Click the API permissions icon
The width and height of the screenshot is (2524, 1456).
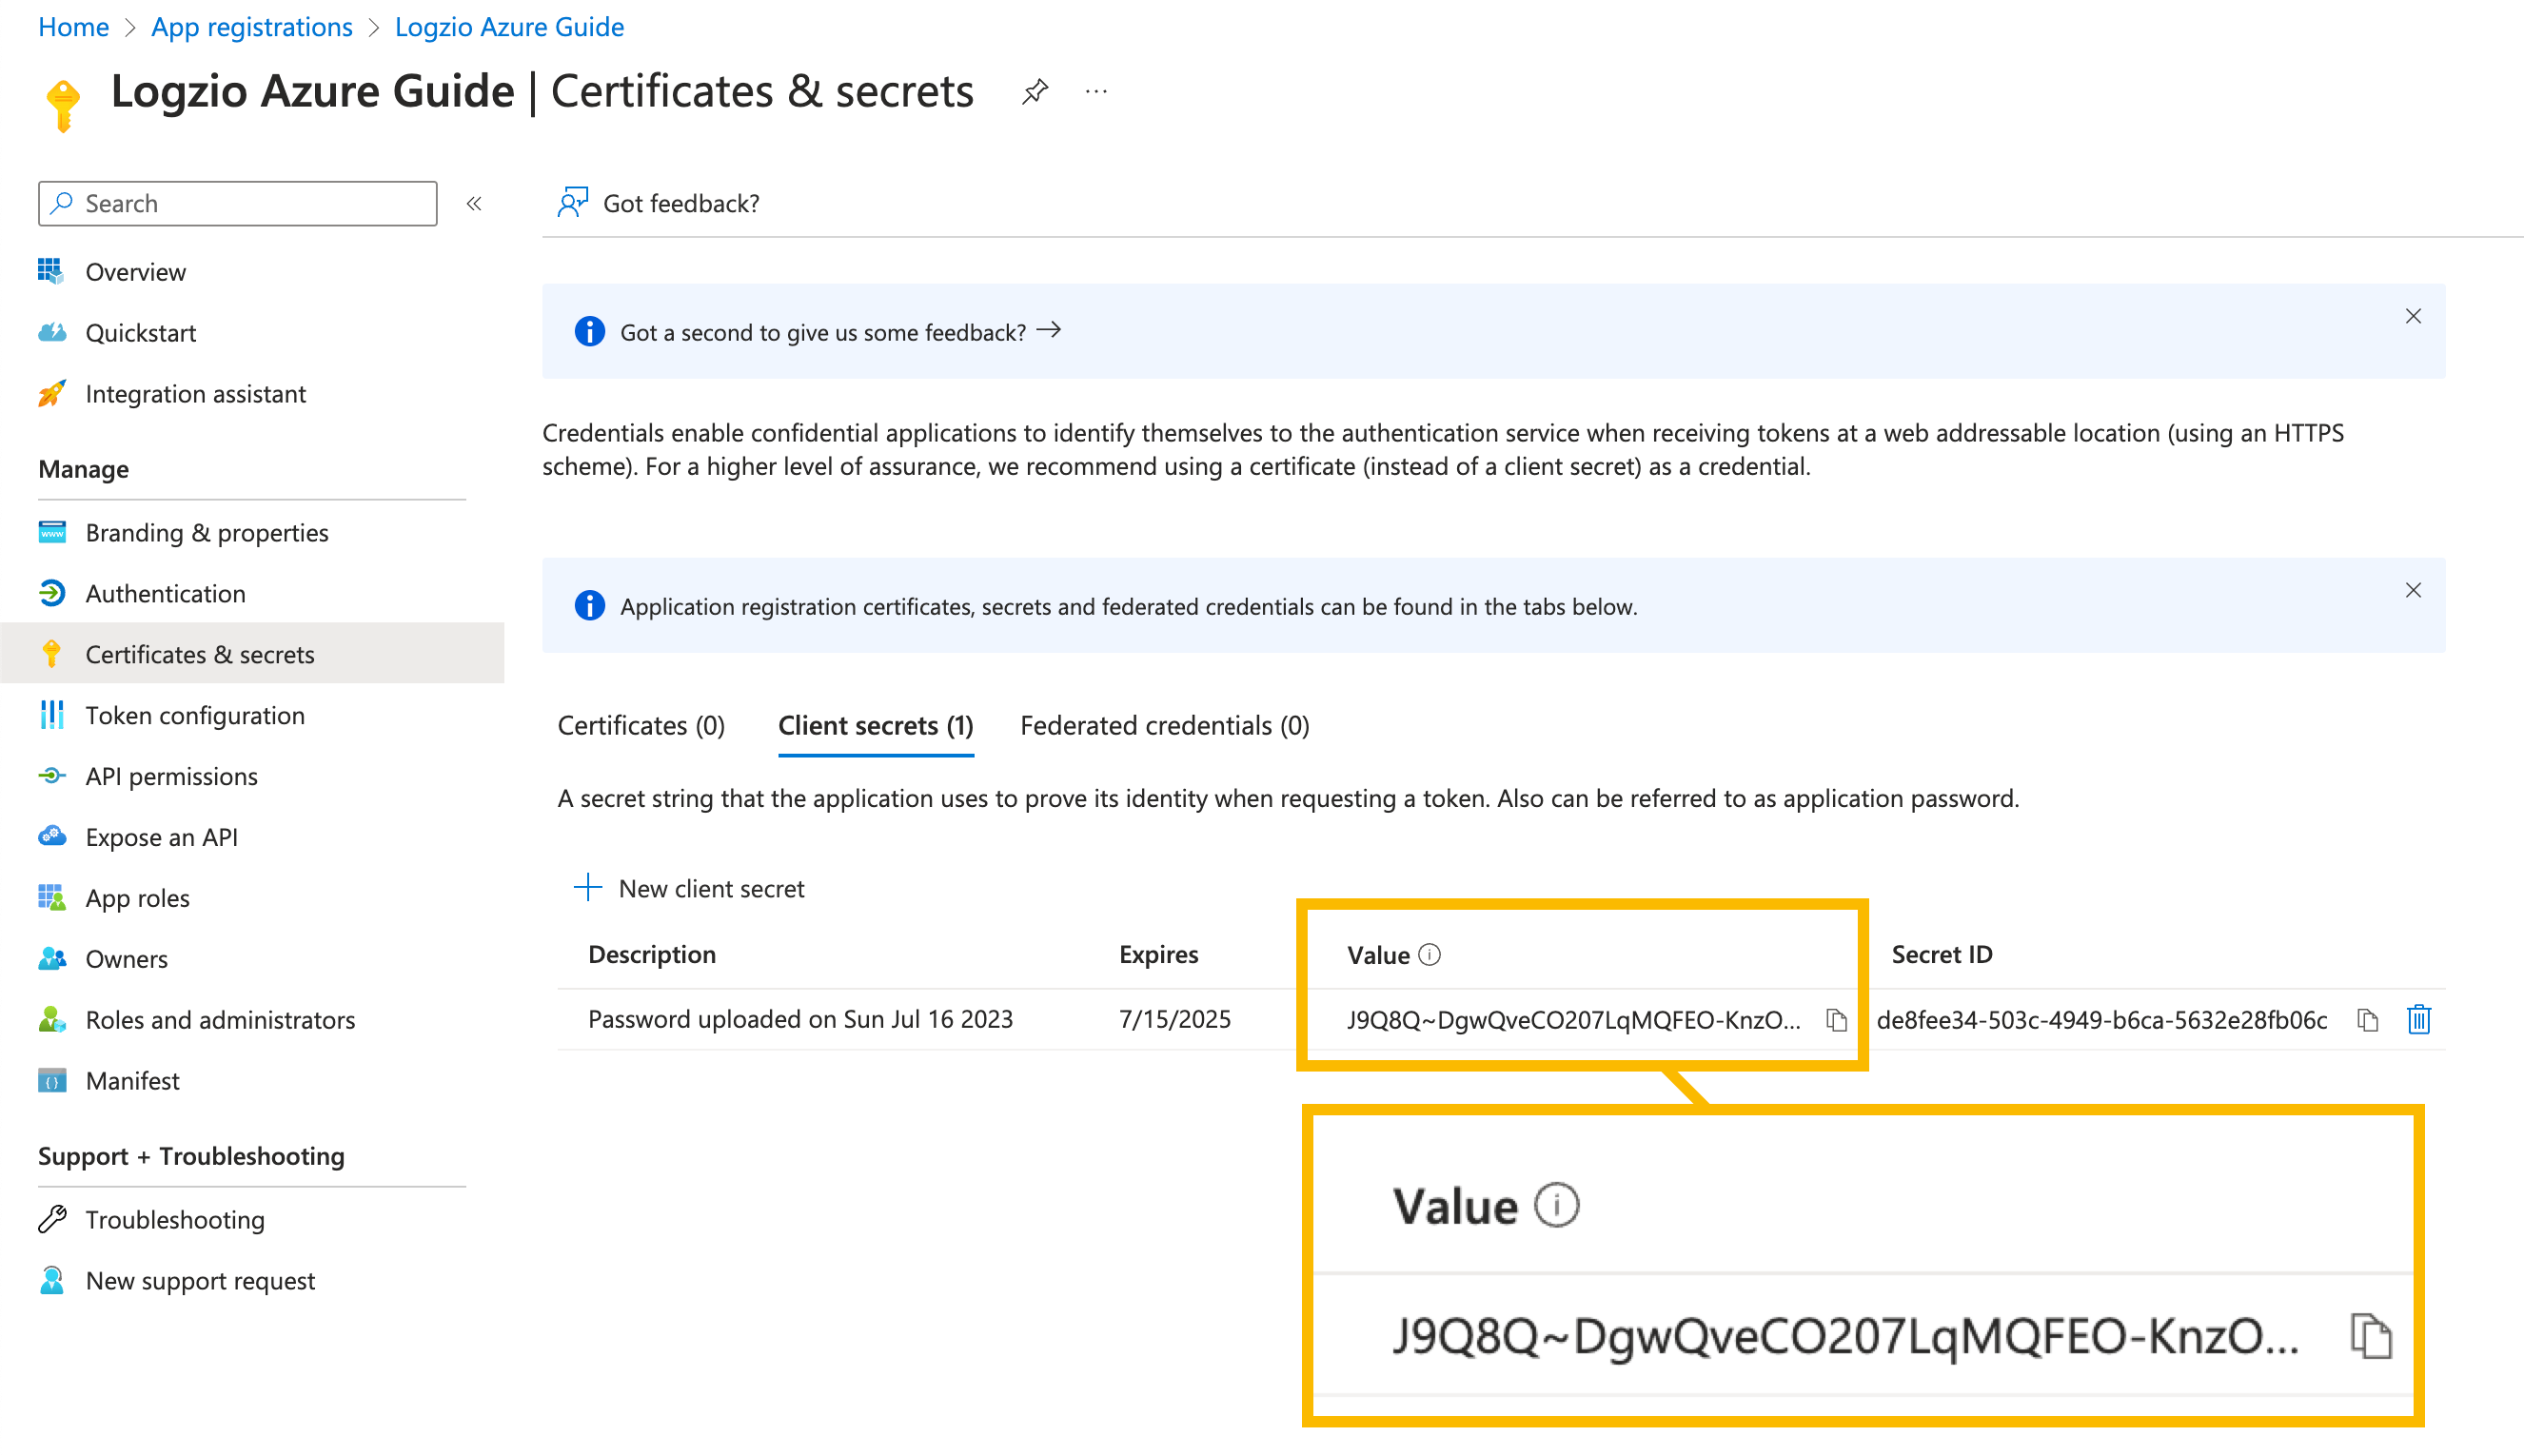pyautogui.click(x=52, y=775)
